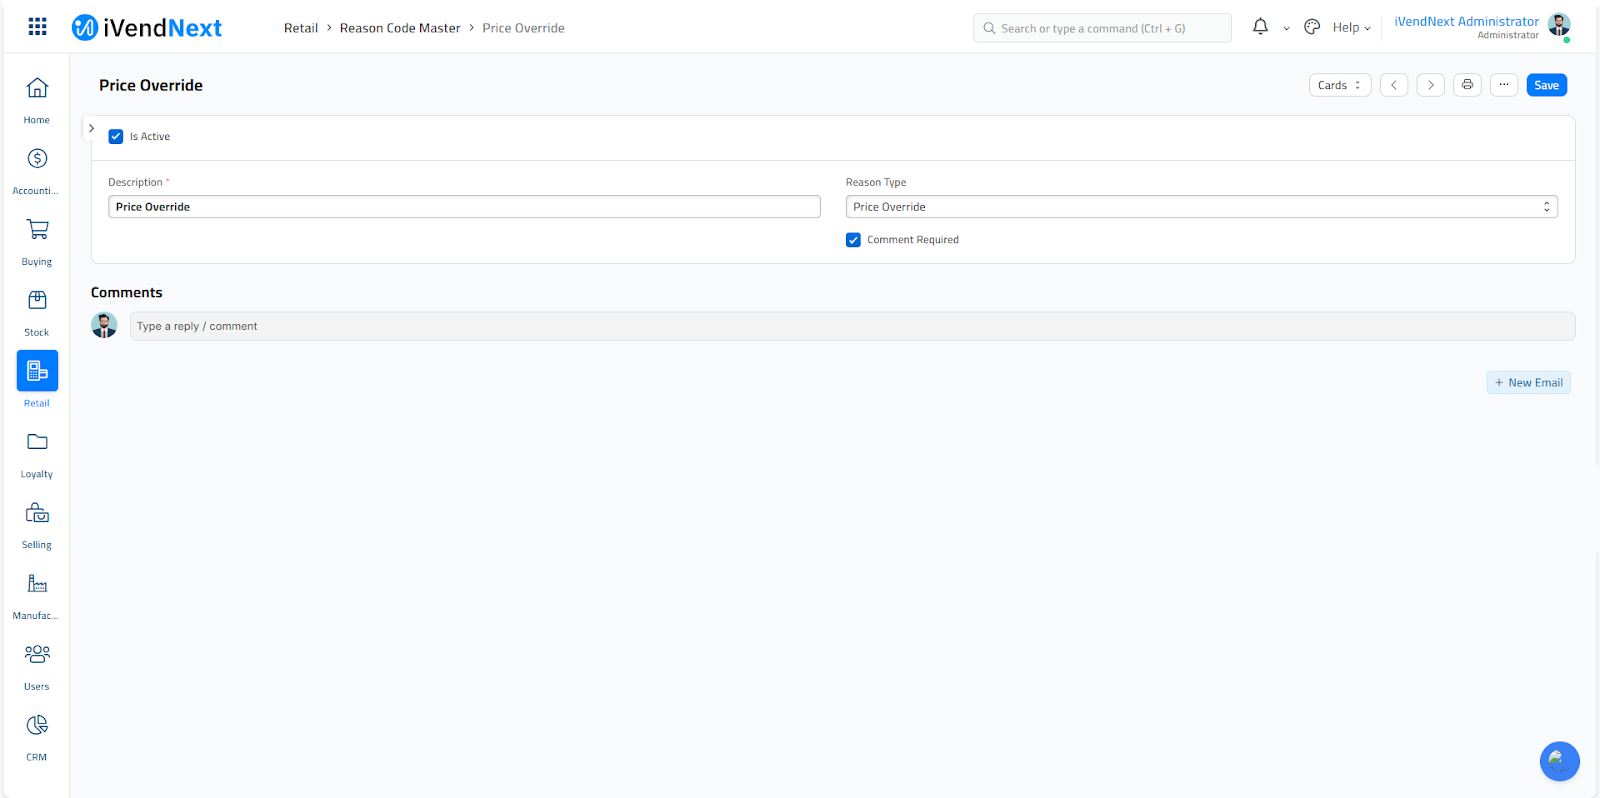Open the Accounting module icon

pos(37,159)
